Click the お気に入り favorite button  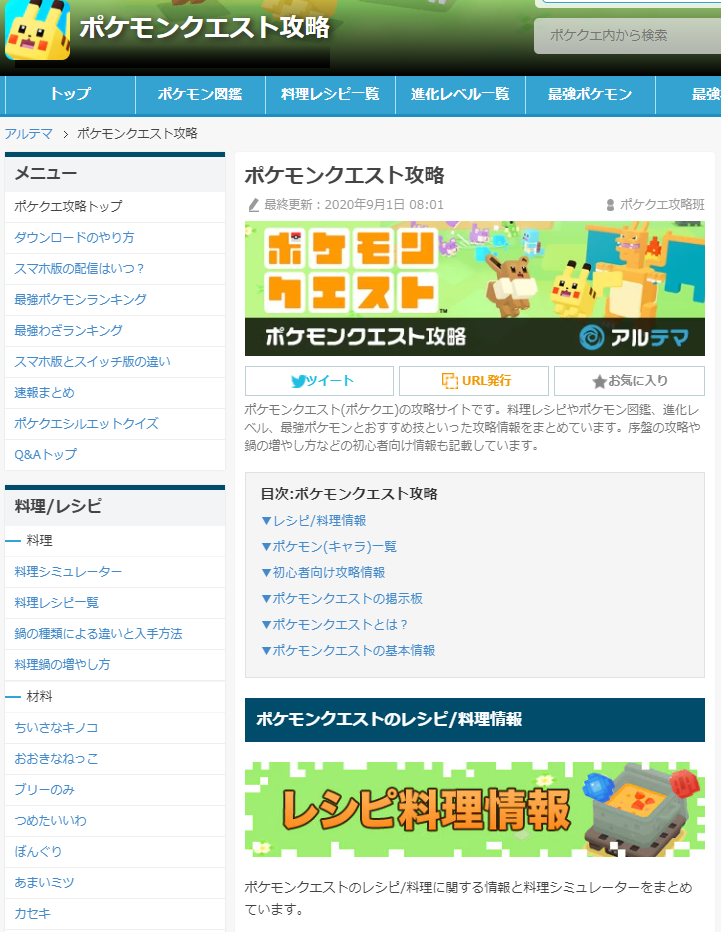coord(629,381)
